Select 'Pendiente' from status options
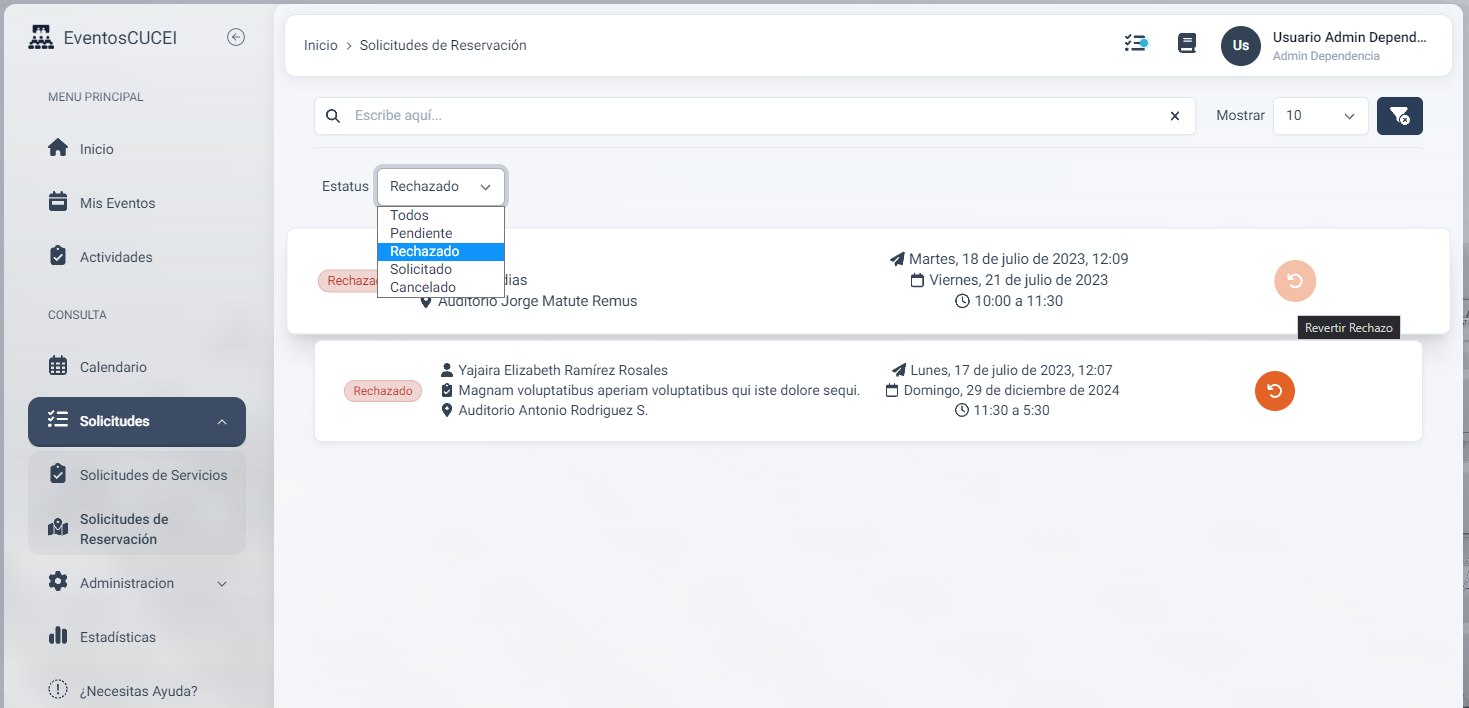 coord(421,234)
